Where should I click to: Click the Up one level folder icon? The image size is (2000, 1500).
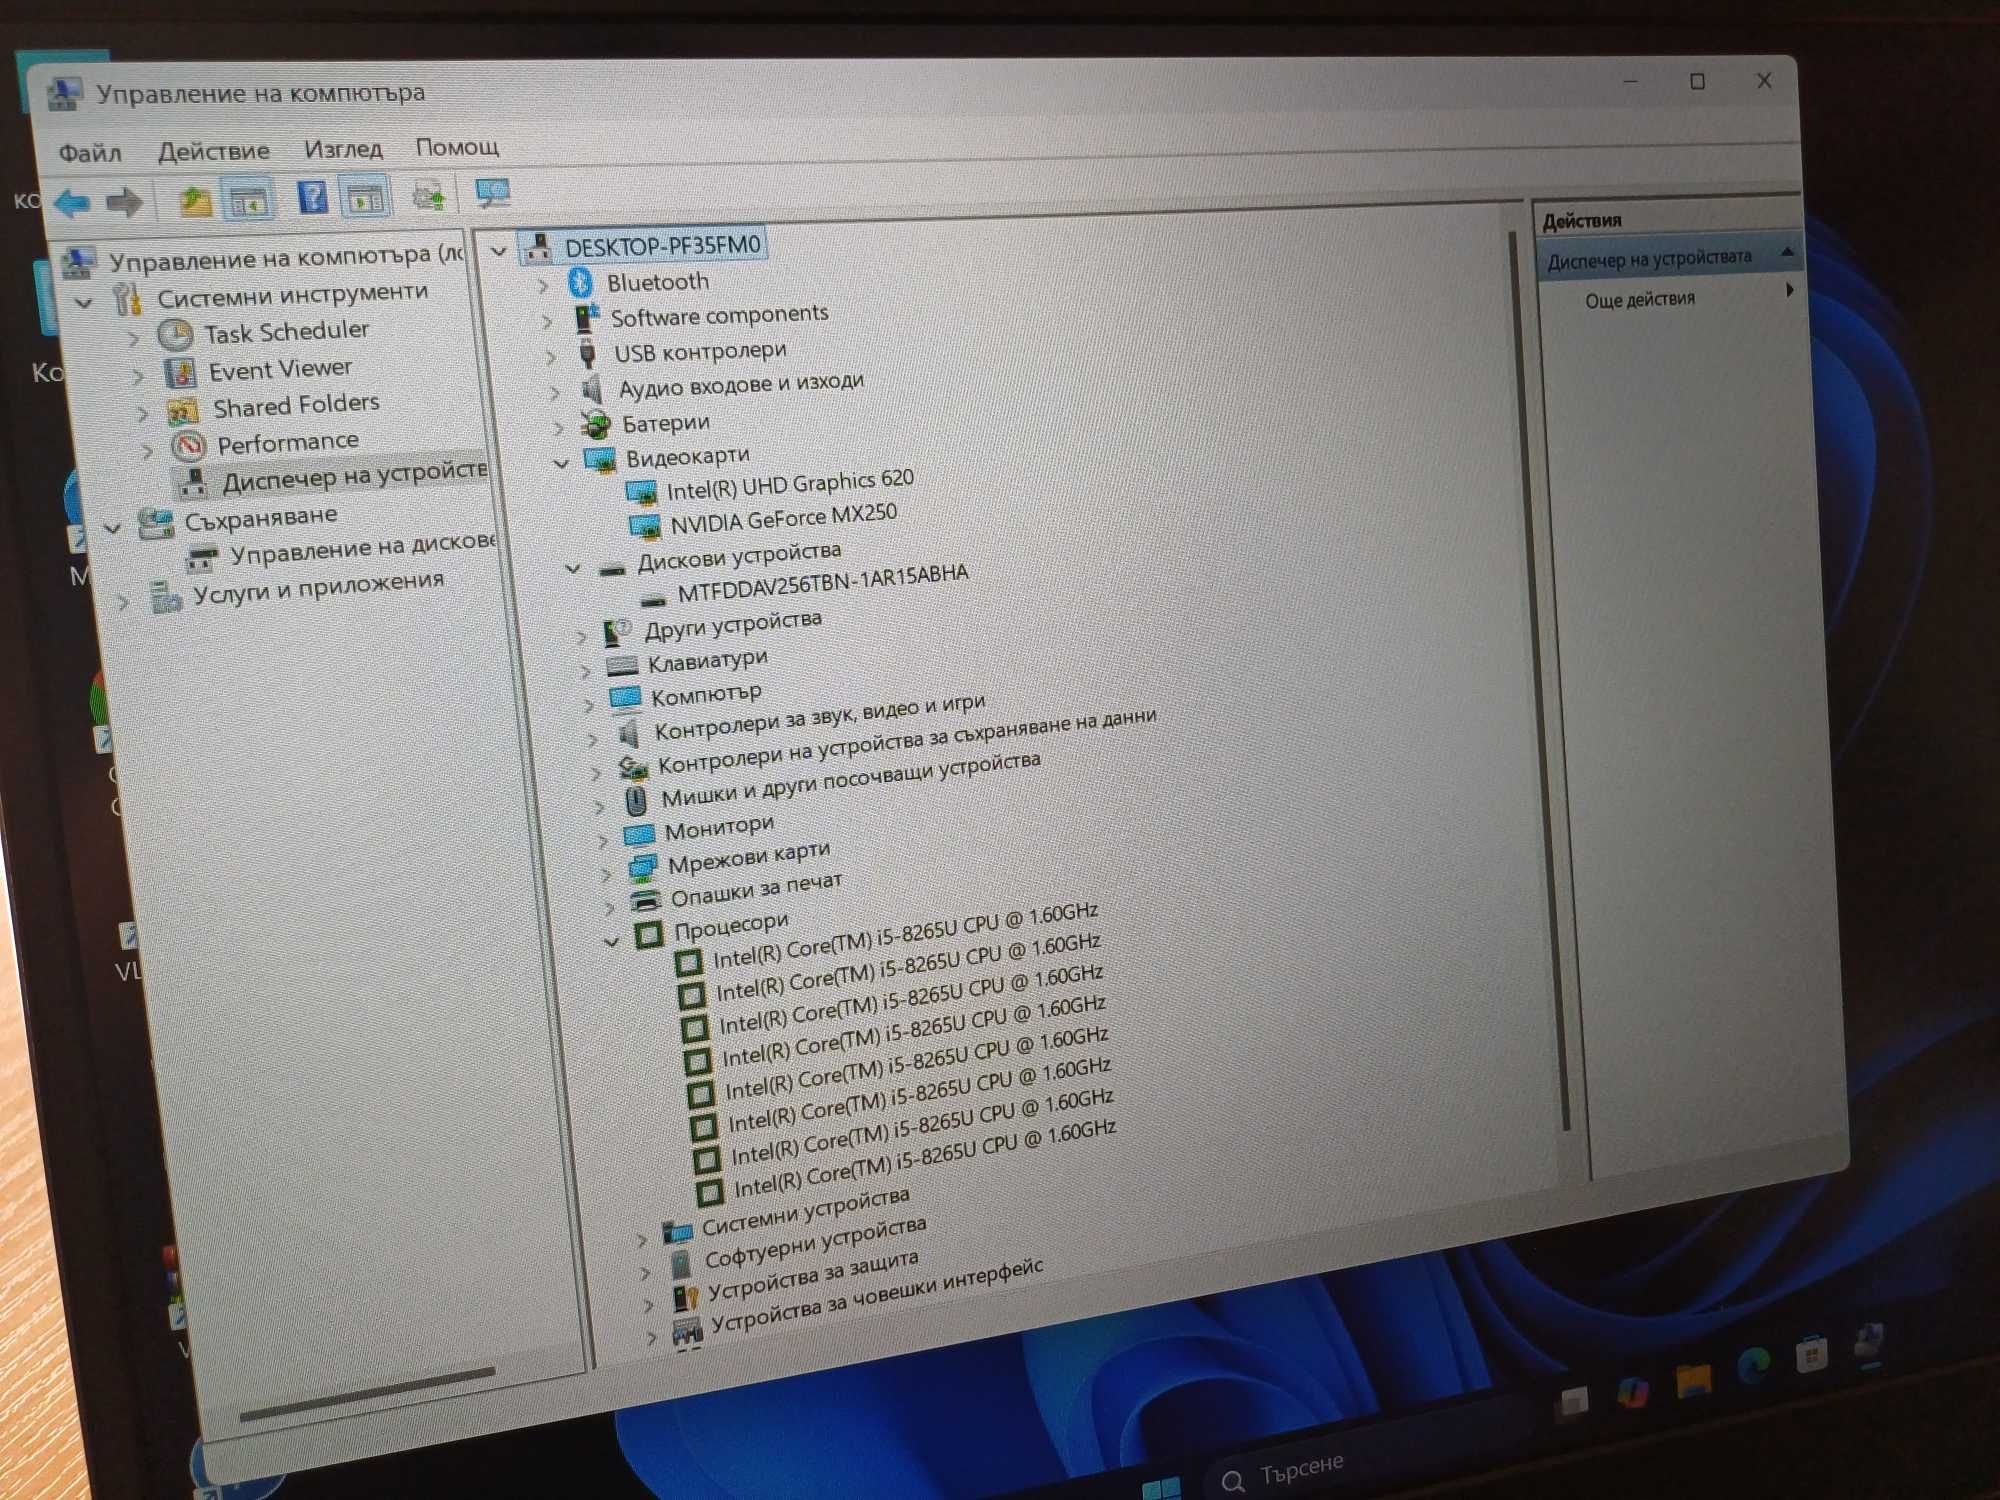click(x=194, y=200)
